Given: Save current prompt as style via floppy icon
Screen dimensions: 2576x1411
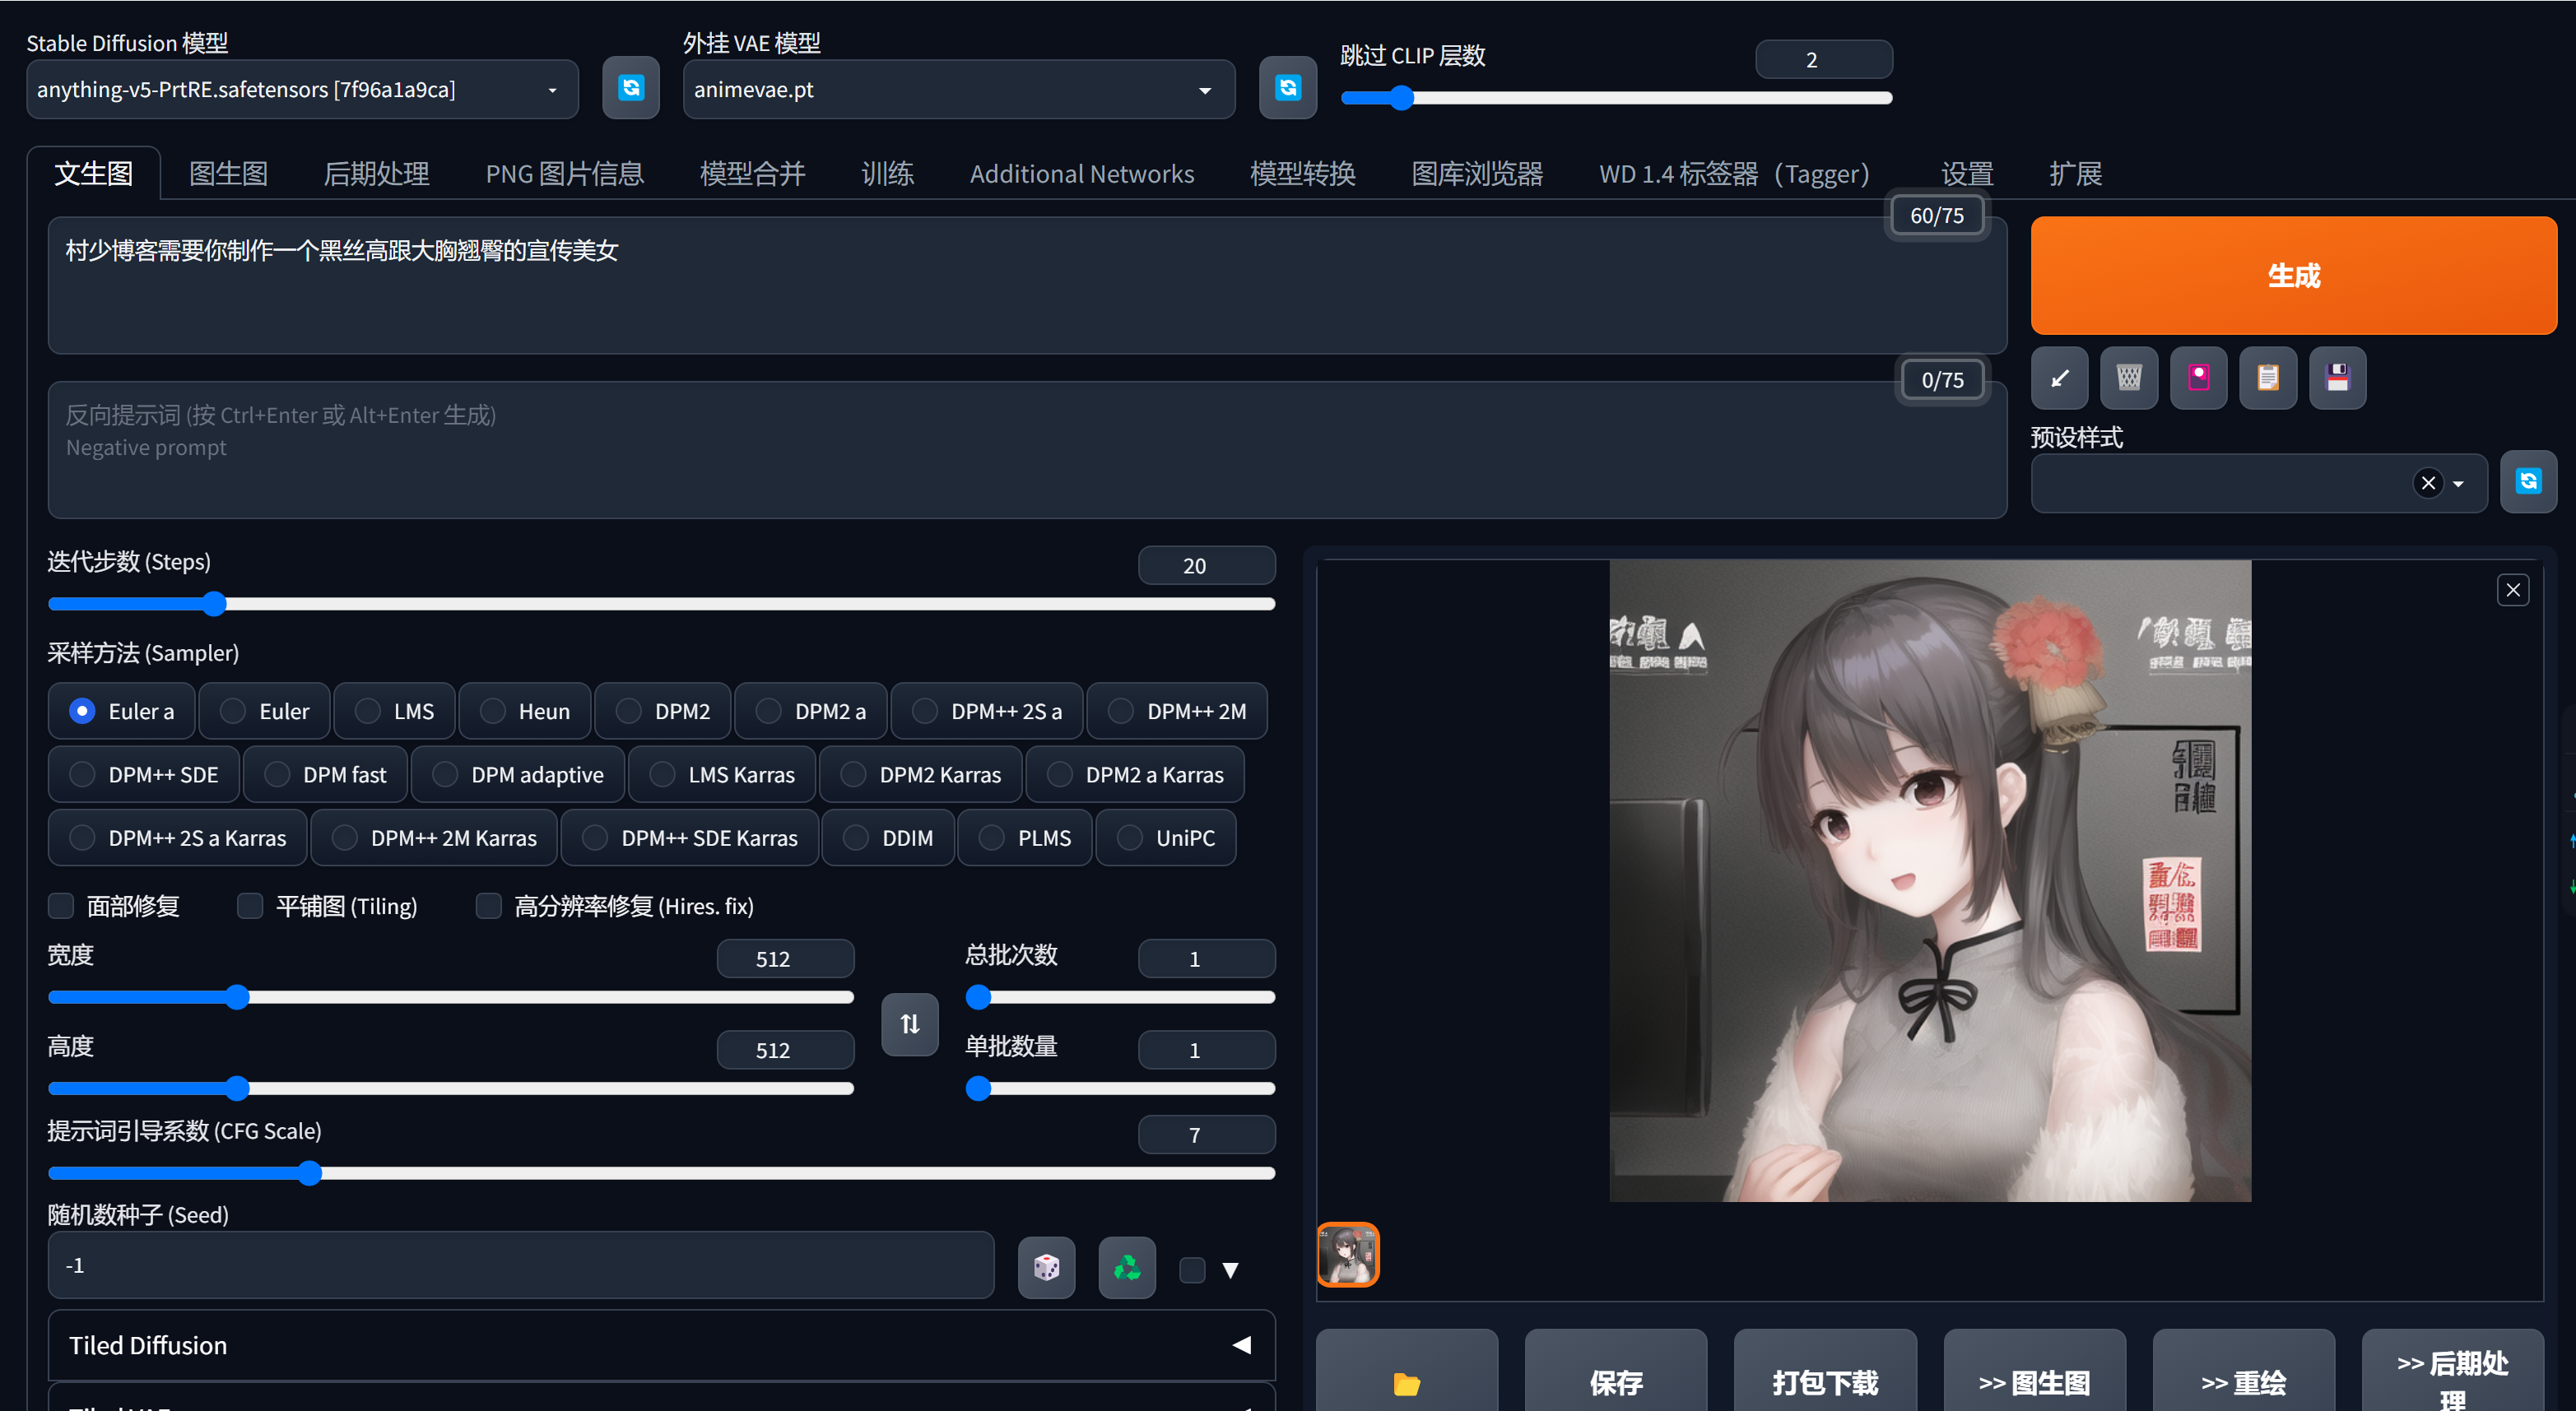Looking at the screenshot, I should click(x=2337, y=378).
